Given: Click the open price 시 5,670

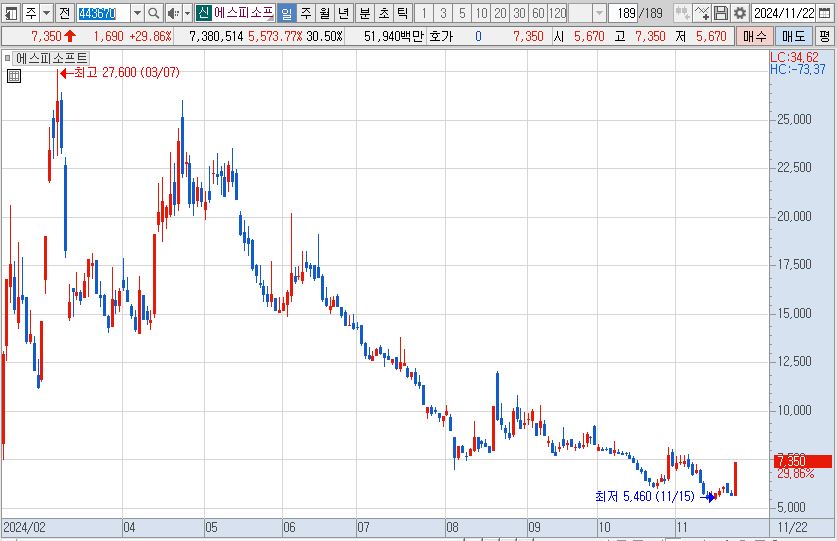Looking at the screenshot, I should [x=579, y=36].
